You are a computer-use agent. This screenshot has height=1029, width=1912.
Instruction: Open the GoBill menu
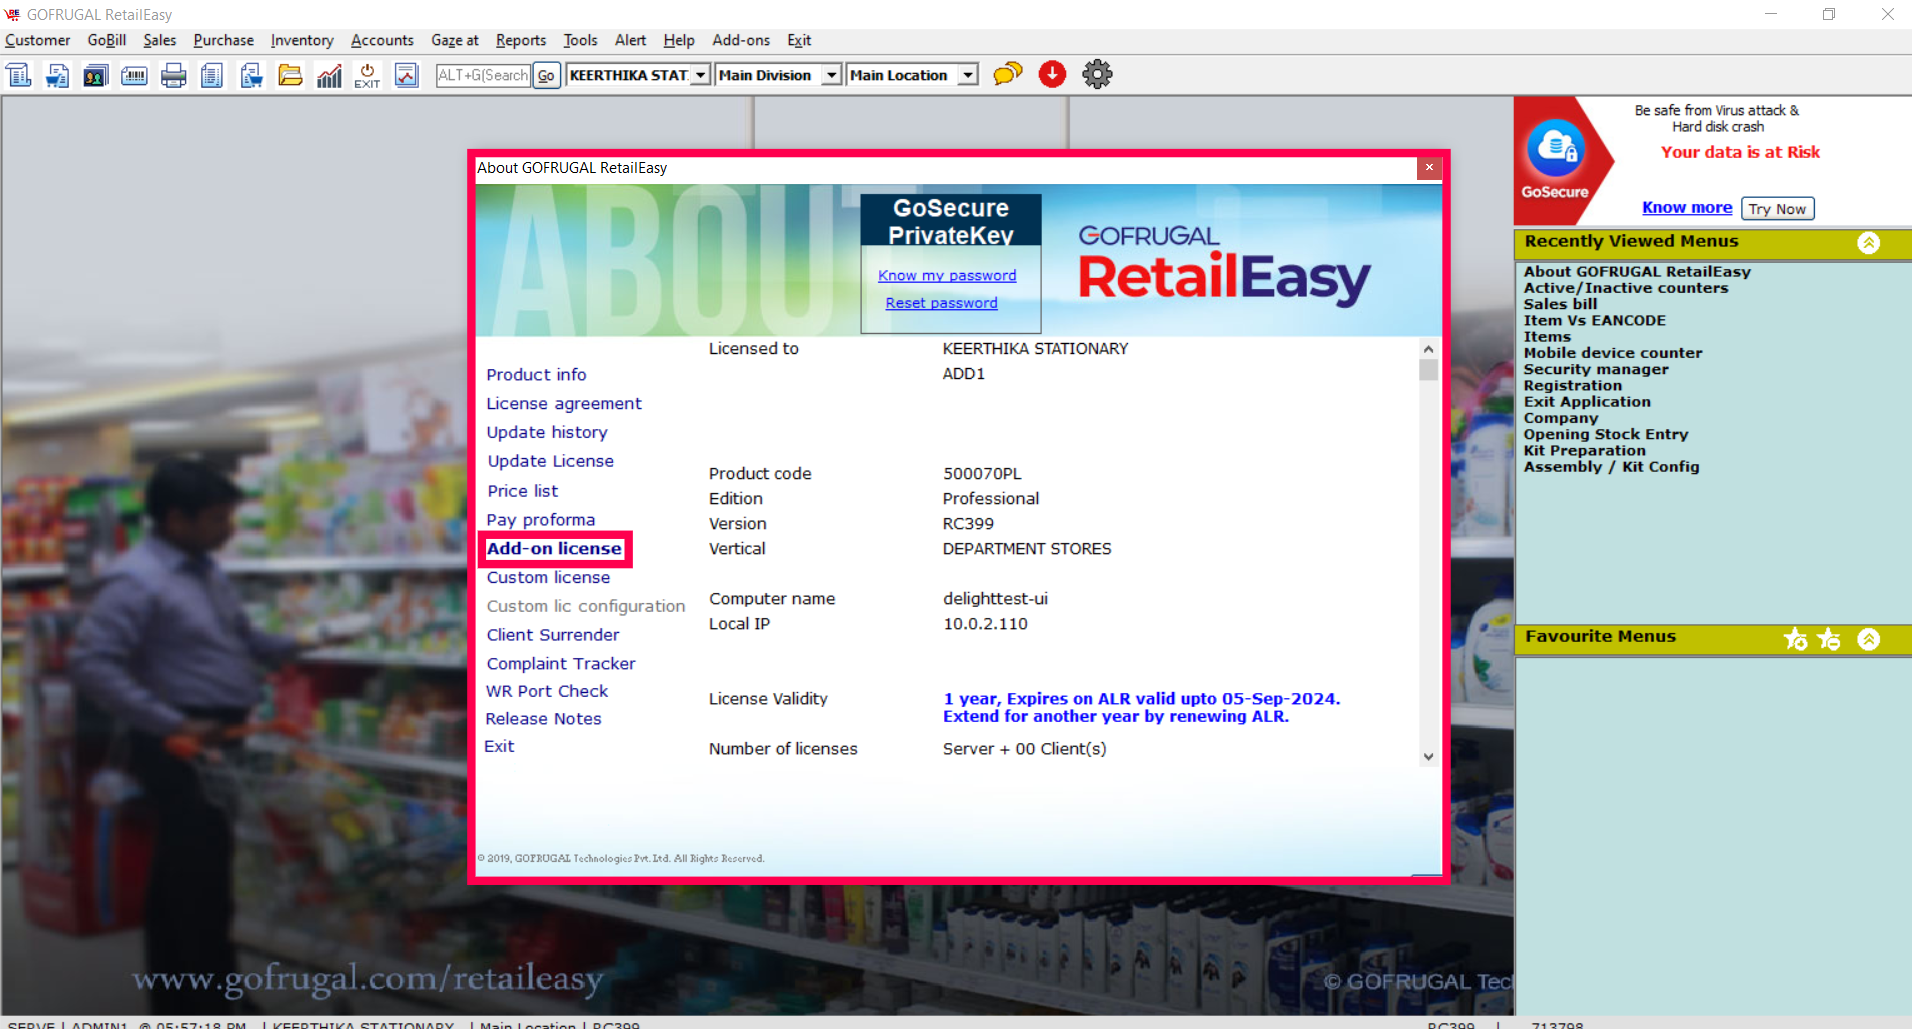(x=107, y=40)
